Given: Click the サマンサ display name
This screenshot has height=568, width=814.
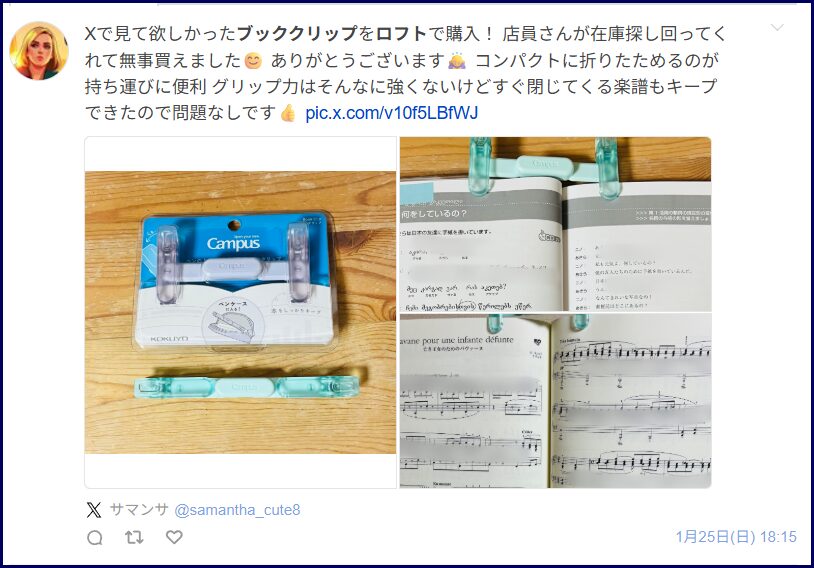Looking at the screenshot, I should (139, 509).
